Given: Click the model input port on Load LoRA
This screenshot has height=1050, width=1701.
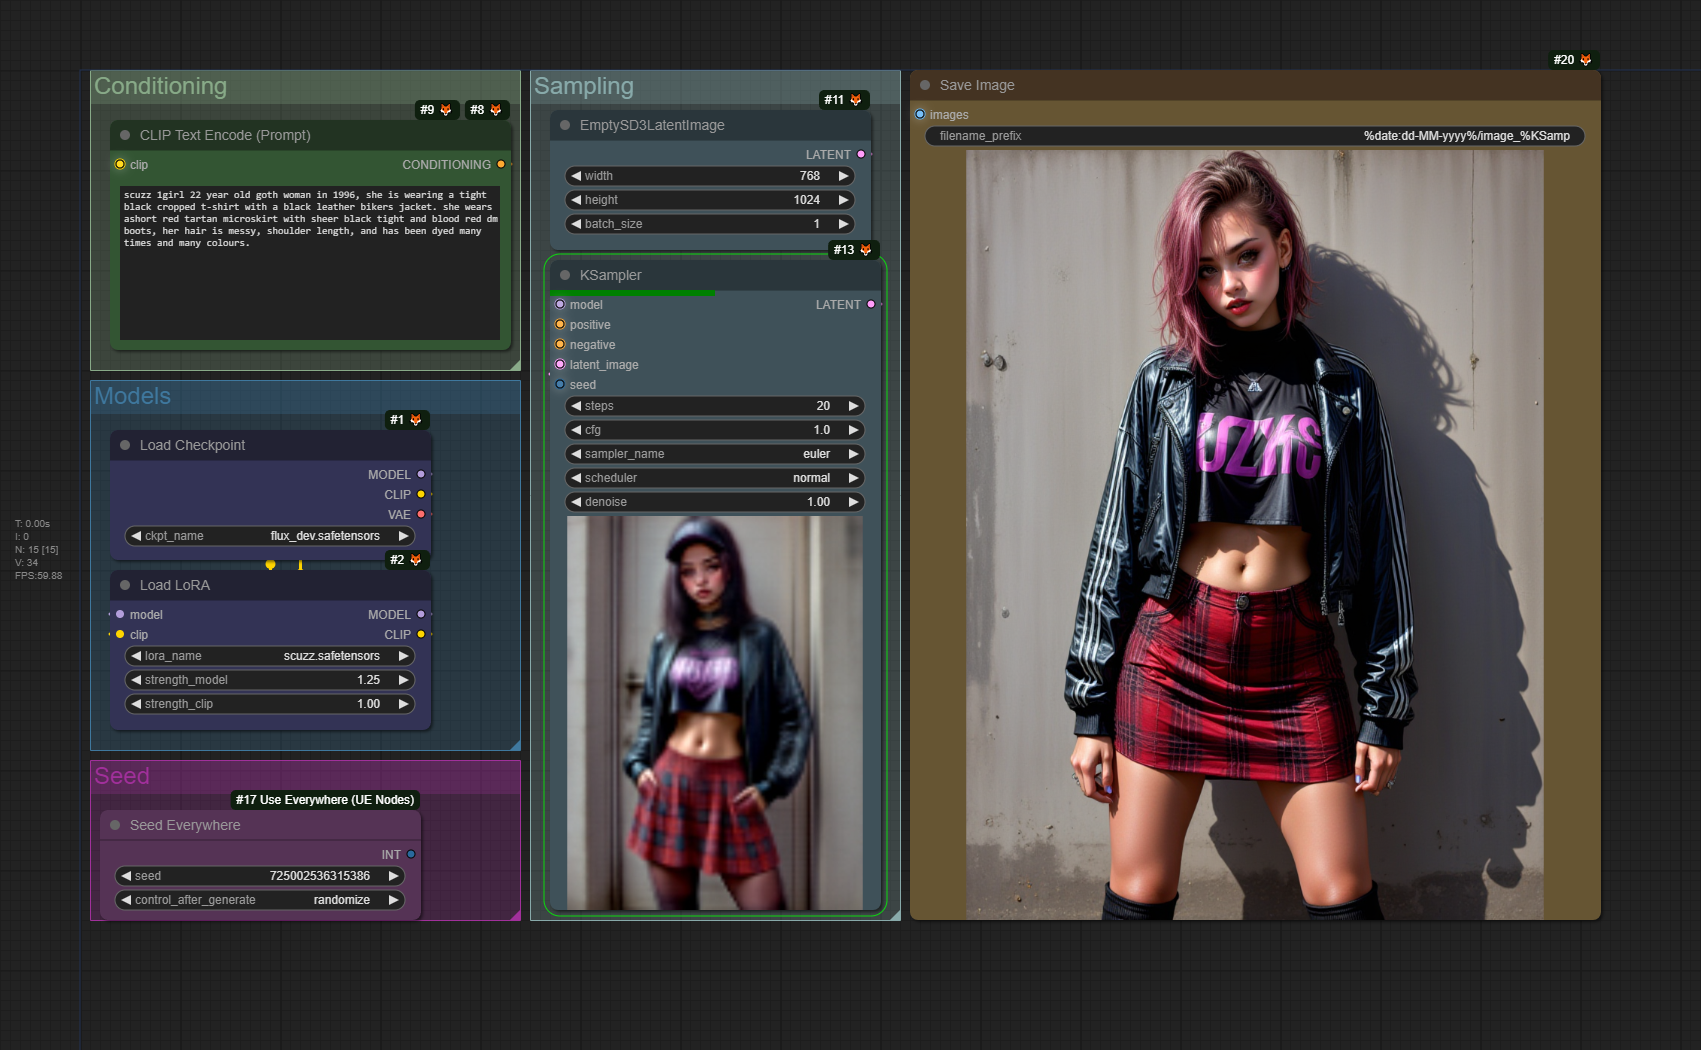Looking at the screenshot, I should 120,614.
